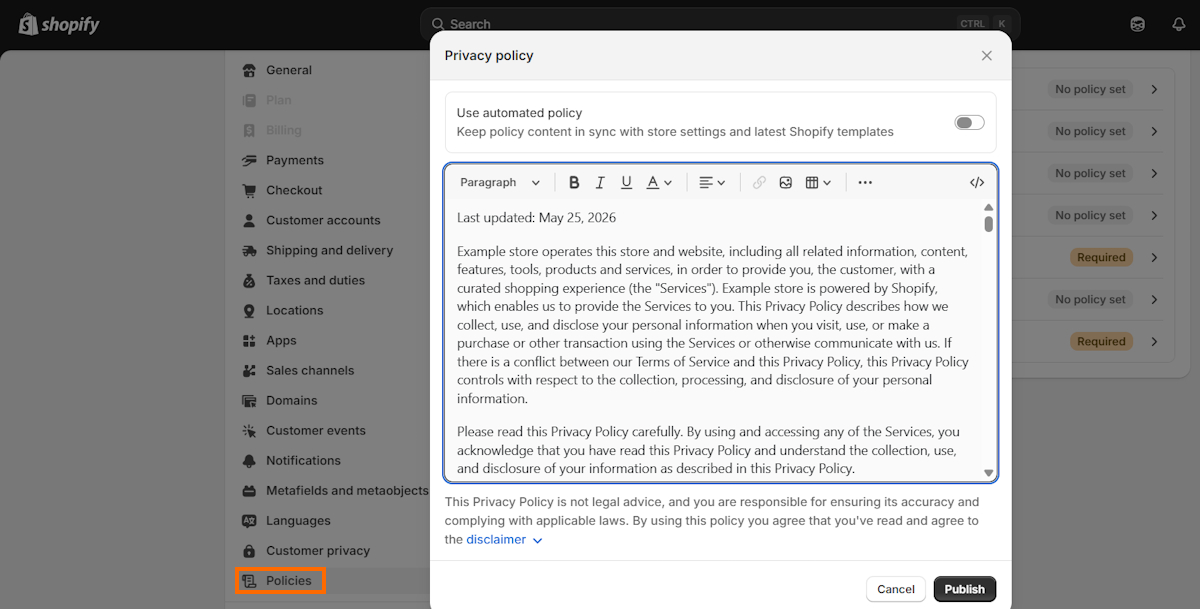The image size is (1200, 609).
Task: Open the Sidekick assistant icon in the header
Action: coord(1138,24)
